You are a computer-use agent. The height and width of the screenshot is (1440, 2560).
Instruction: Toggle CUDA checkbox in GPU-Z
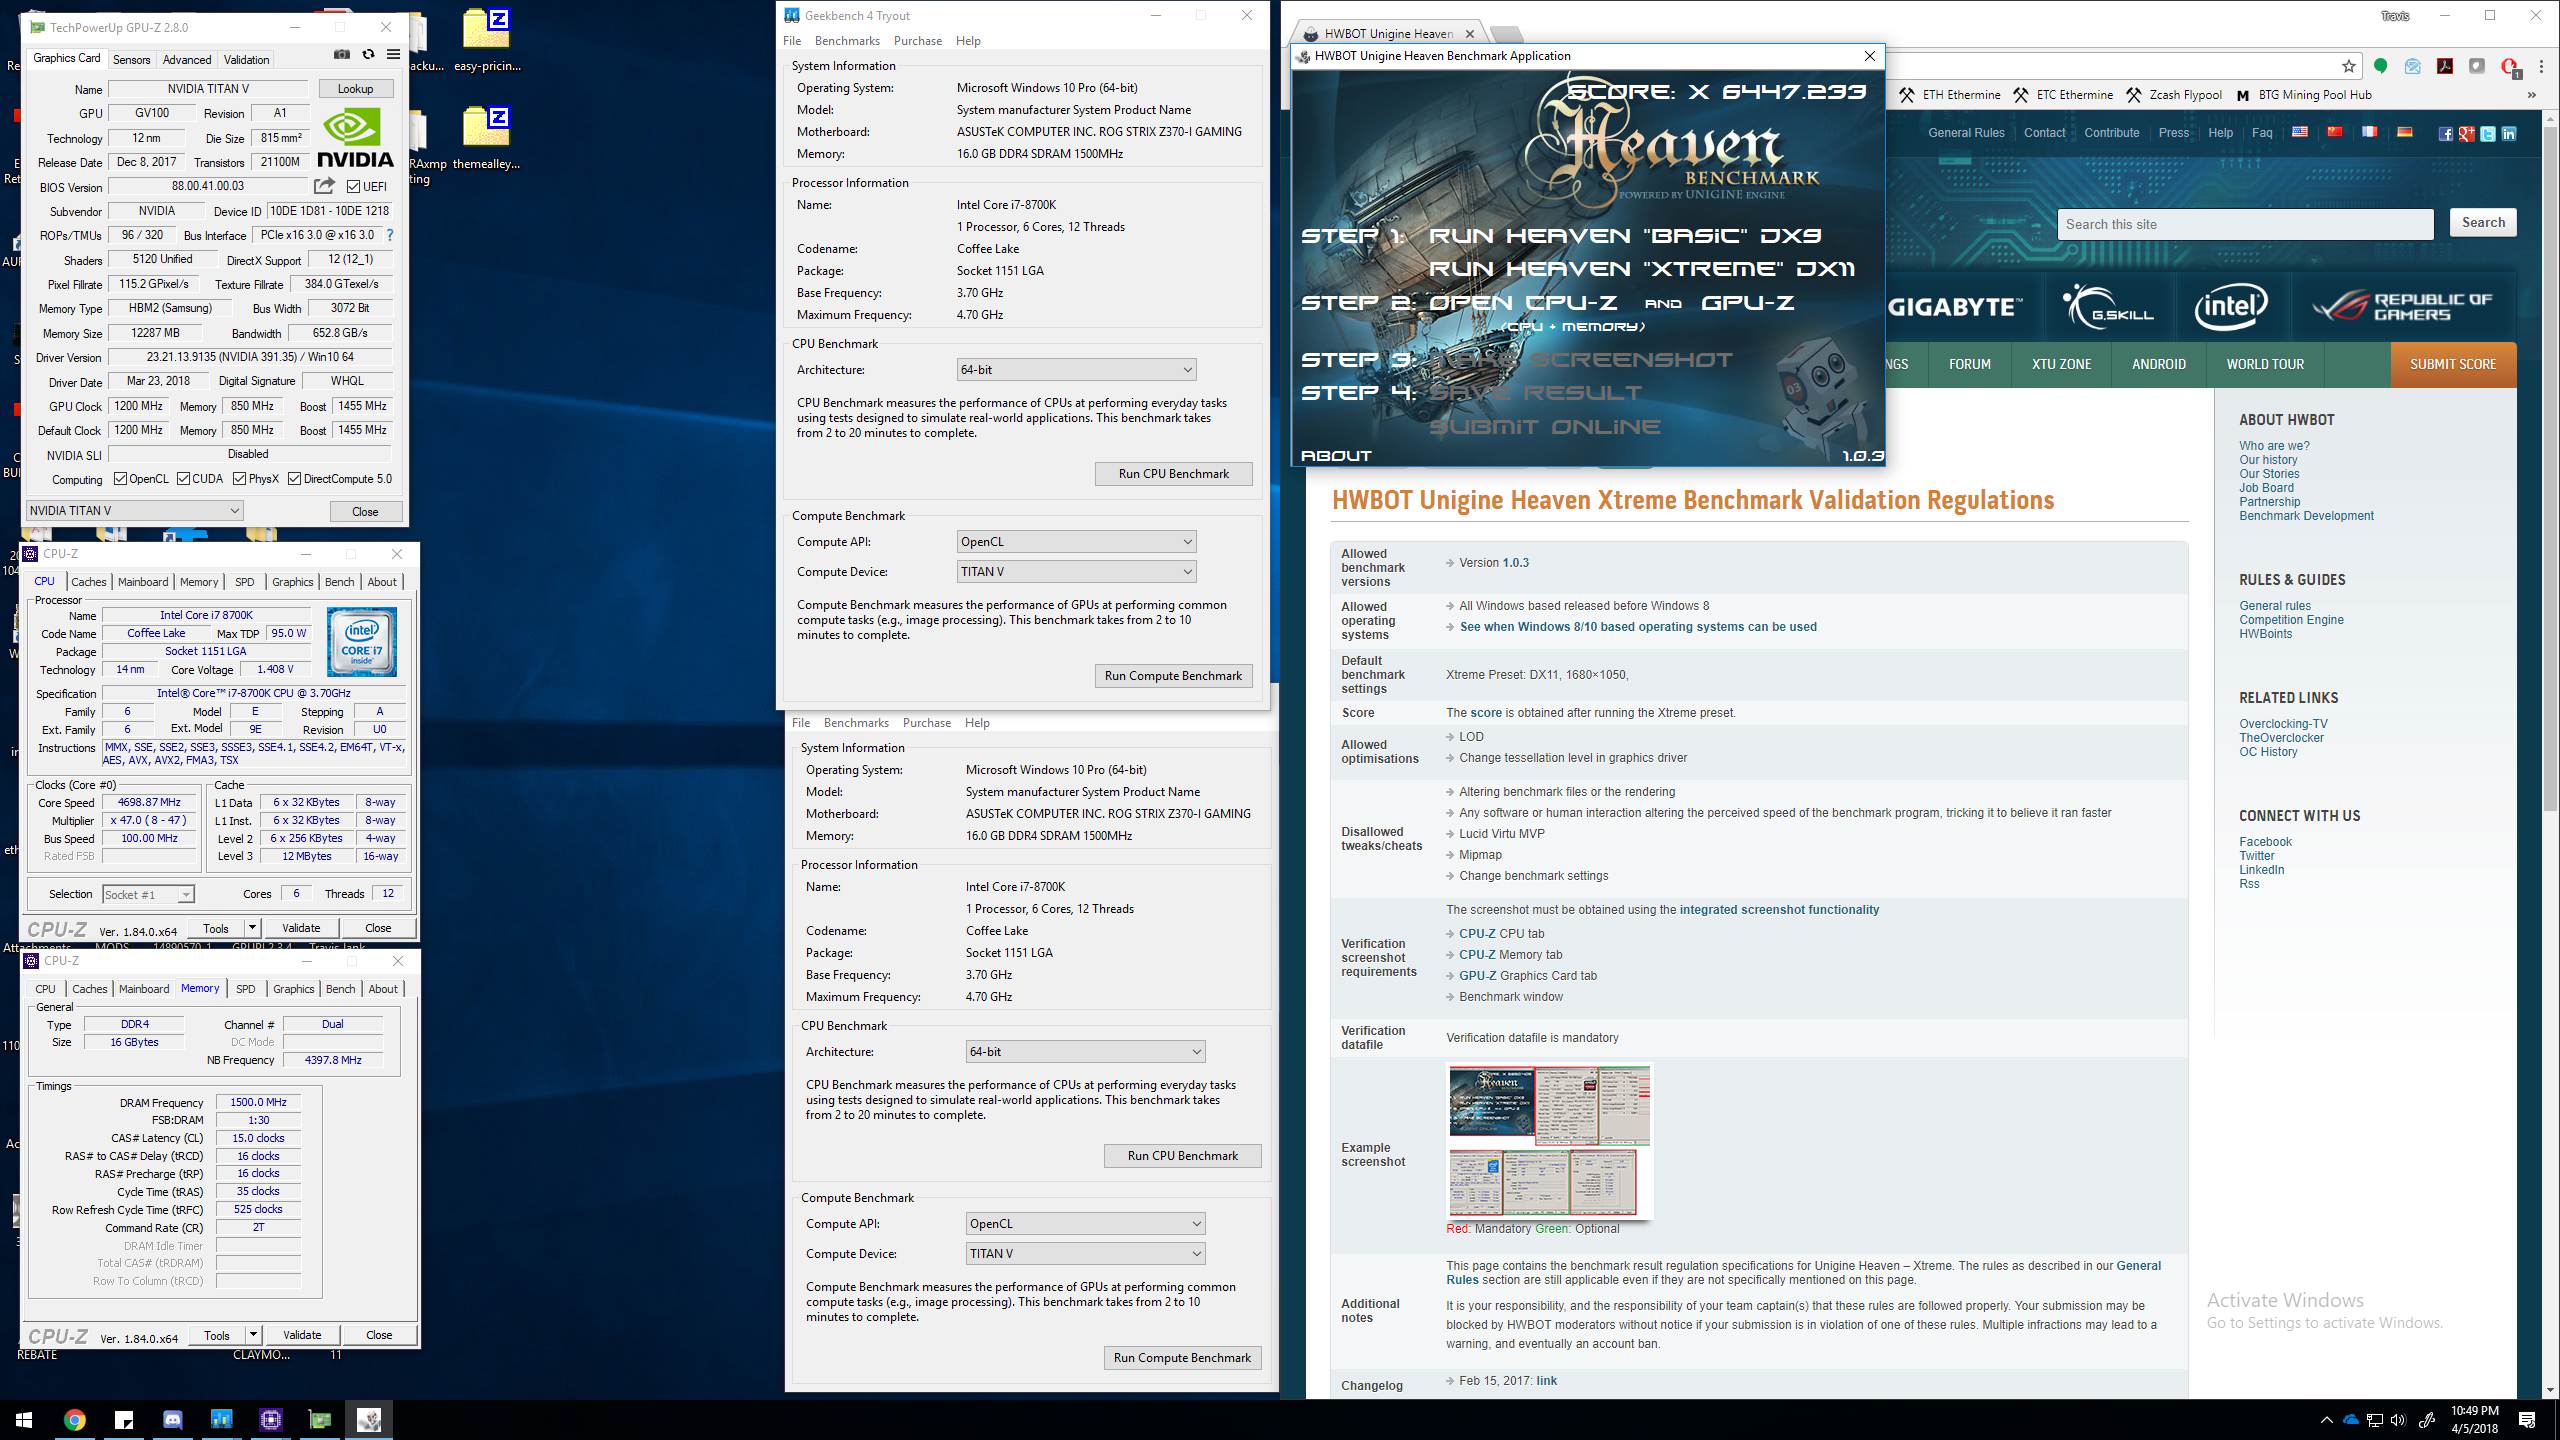(x=184, y=479)
